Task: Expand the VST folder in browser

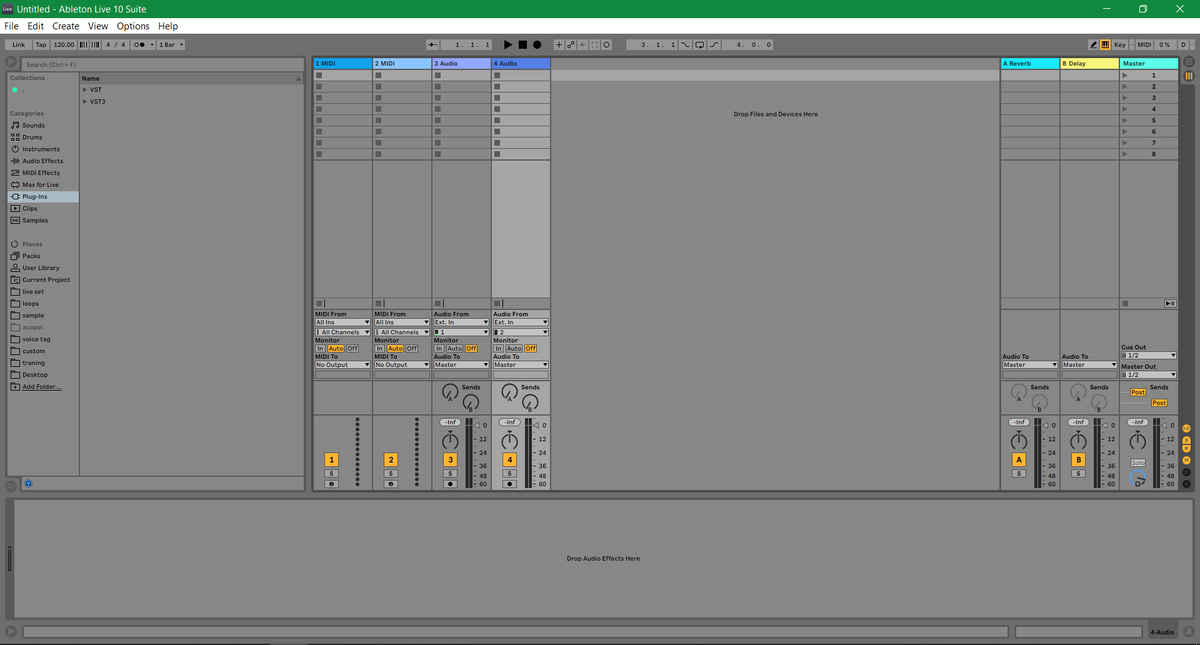Action: (85, 89)
